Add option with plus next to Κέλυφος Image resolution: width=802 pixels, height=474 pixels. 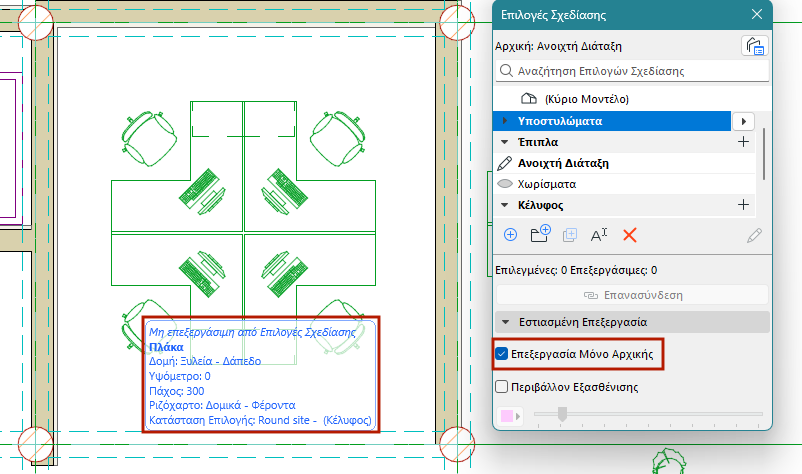click(743, 205)
